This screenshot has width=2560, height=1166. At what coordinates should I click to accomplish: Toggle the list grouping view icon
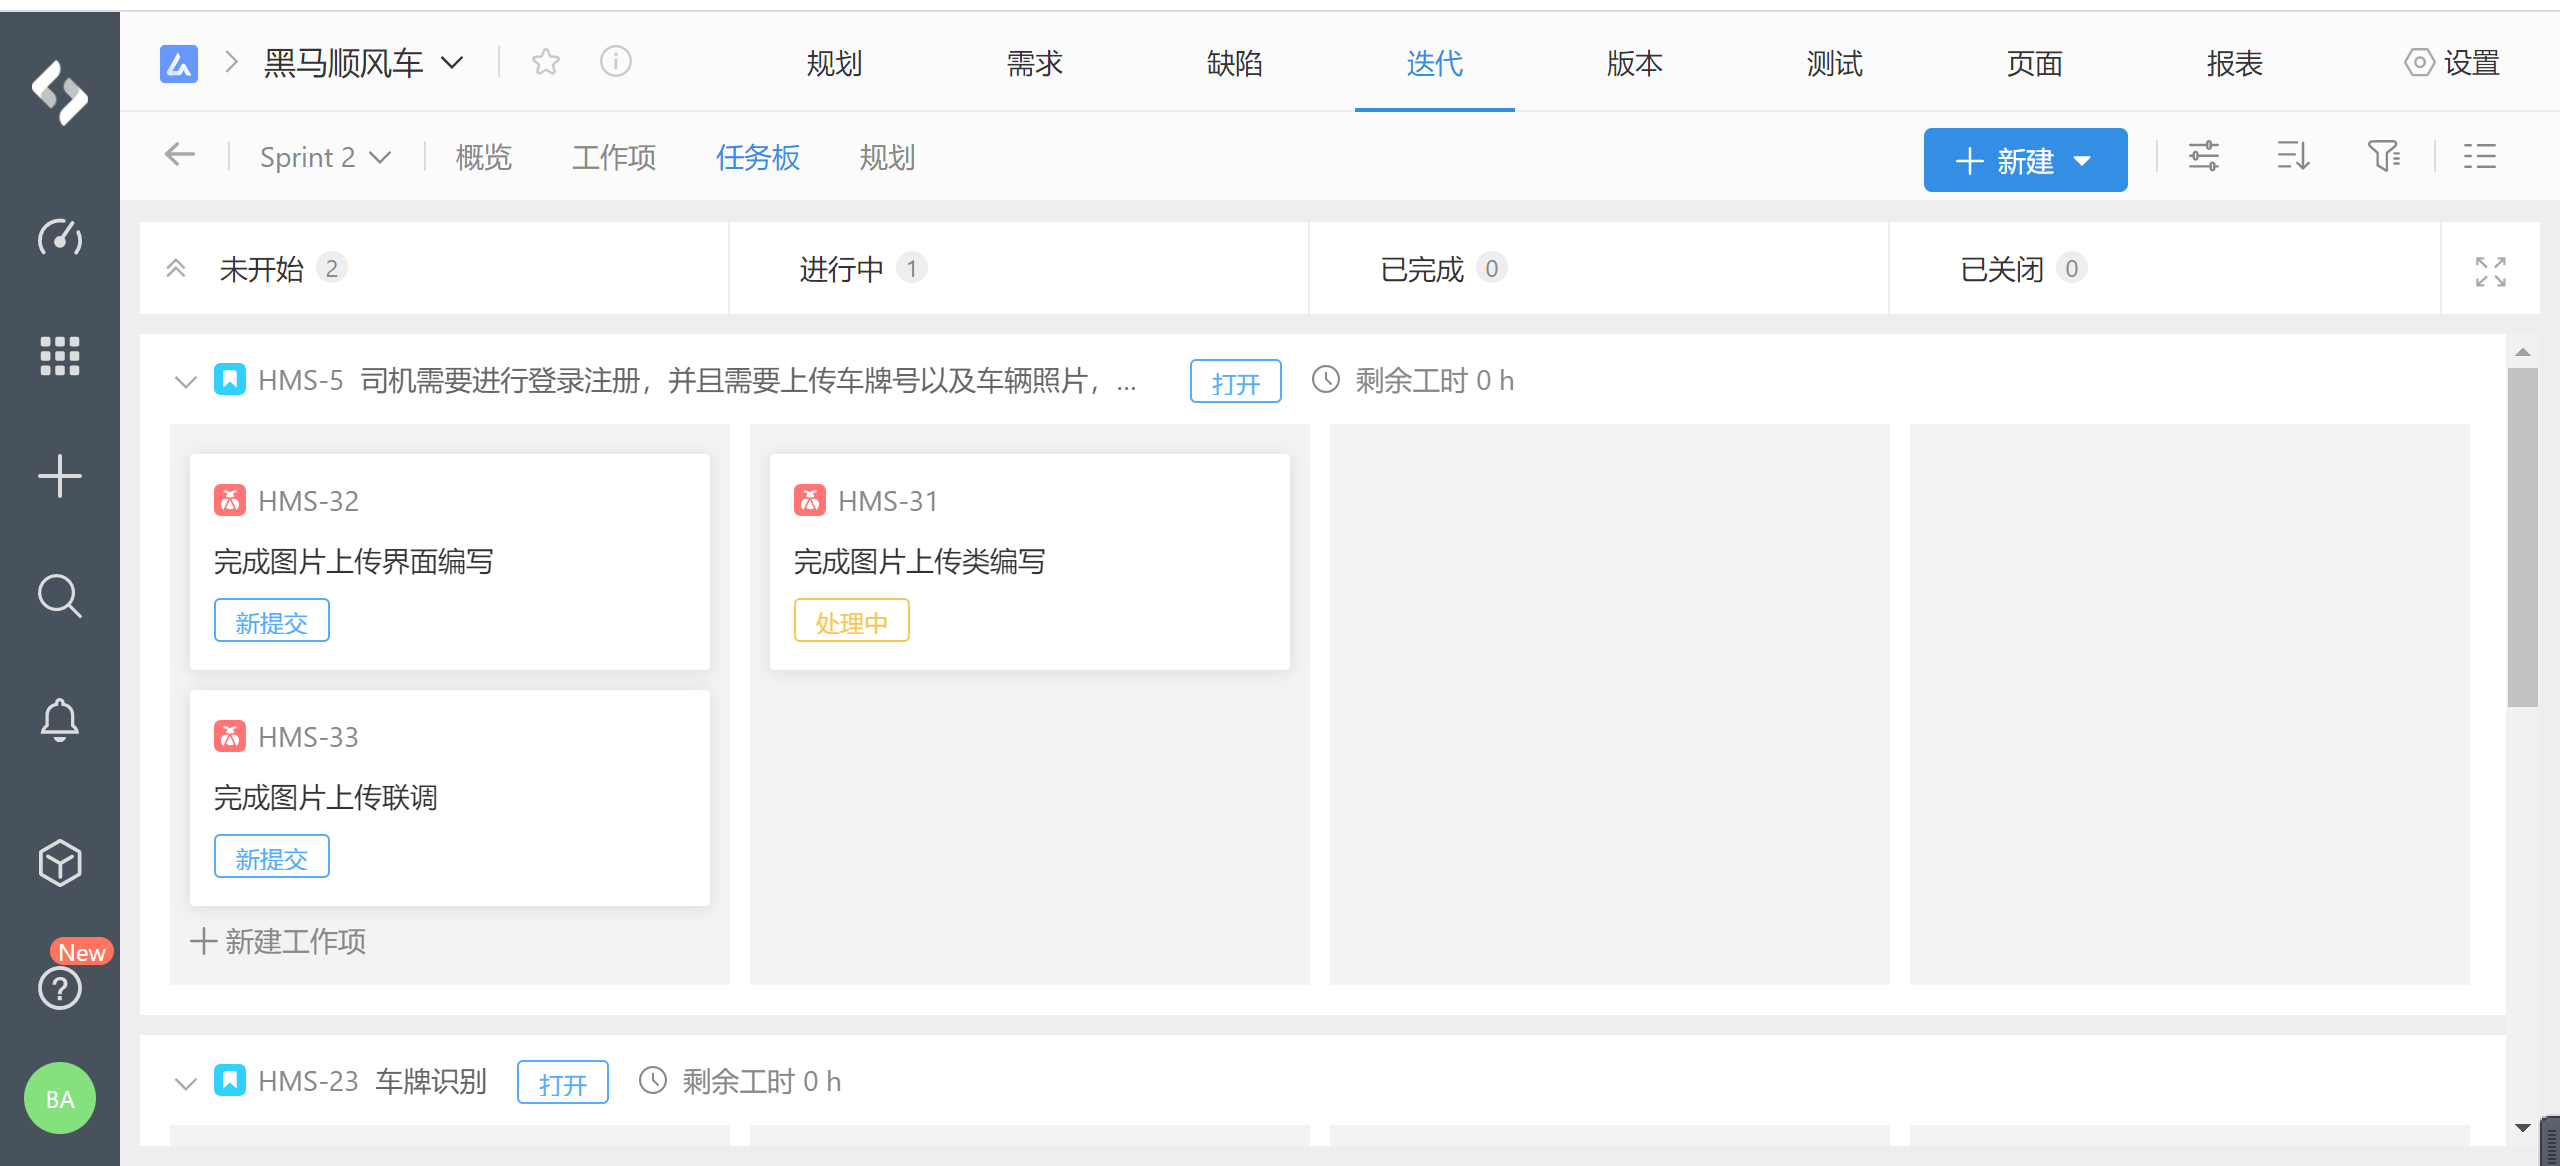pyautogui.click(x=2480, y=157)
